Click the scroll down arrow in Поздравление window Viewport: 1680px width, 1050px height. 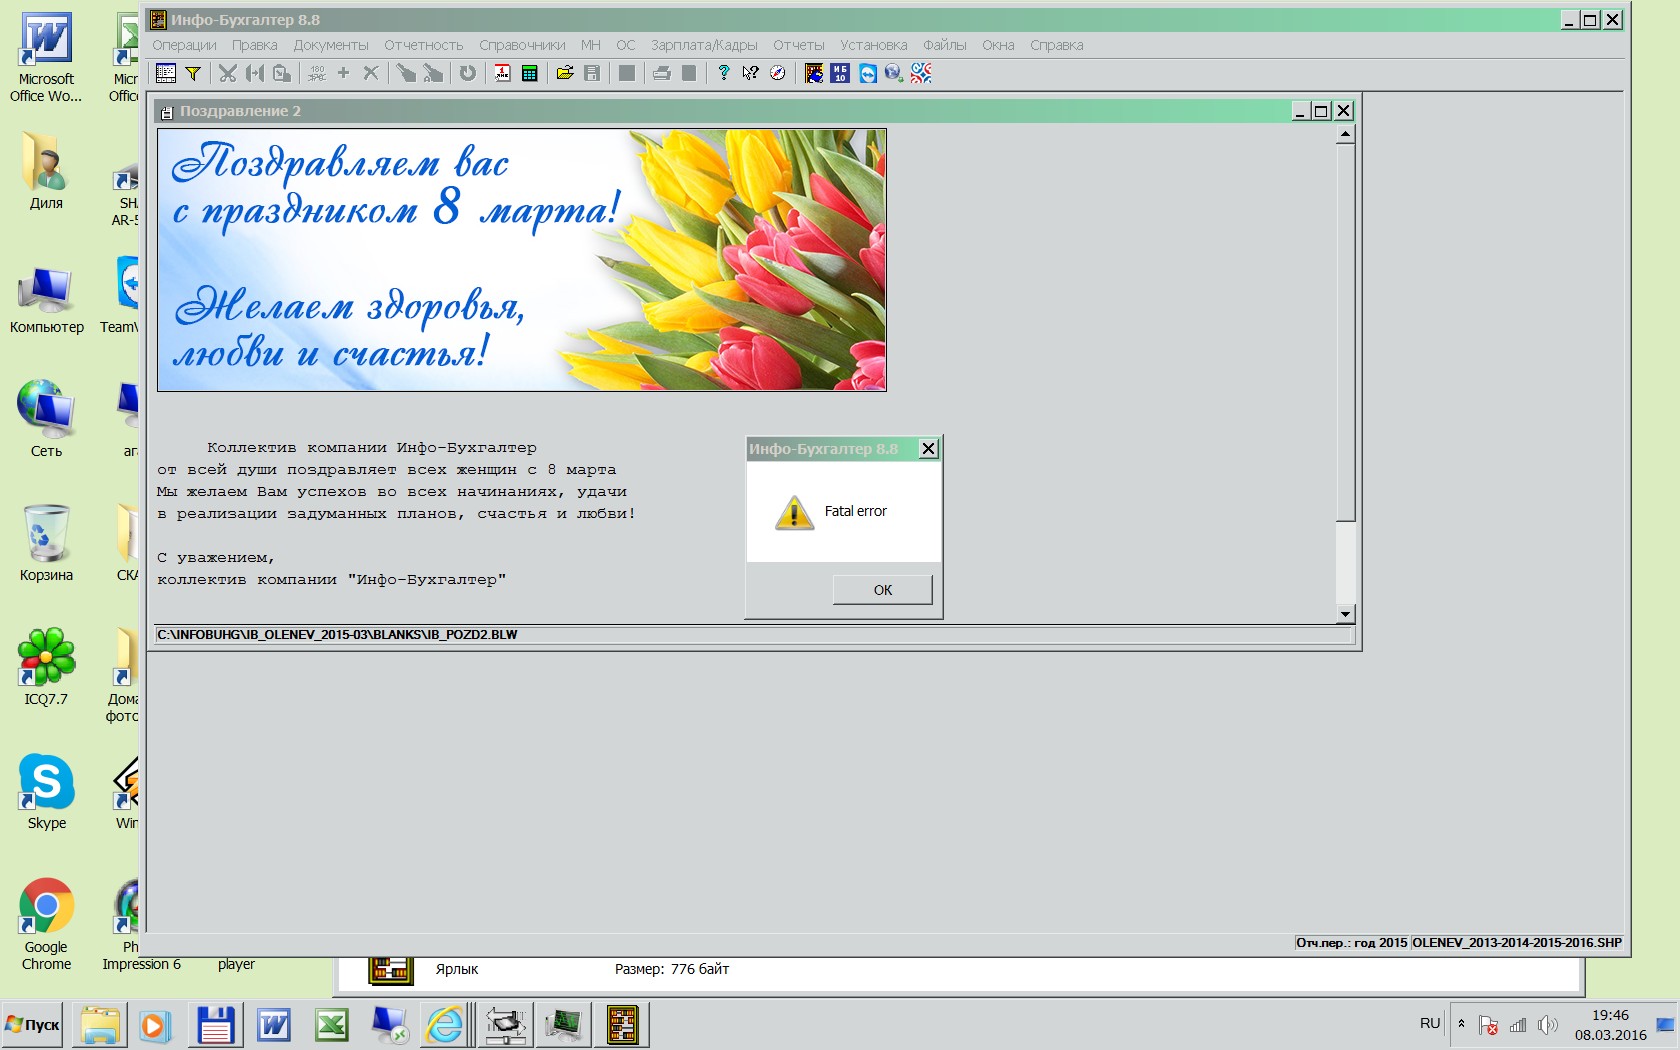1345,614
